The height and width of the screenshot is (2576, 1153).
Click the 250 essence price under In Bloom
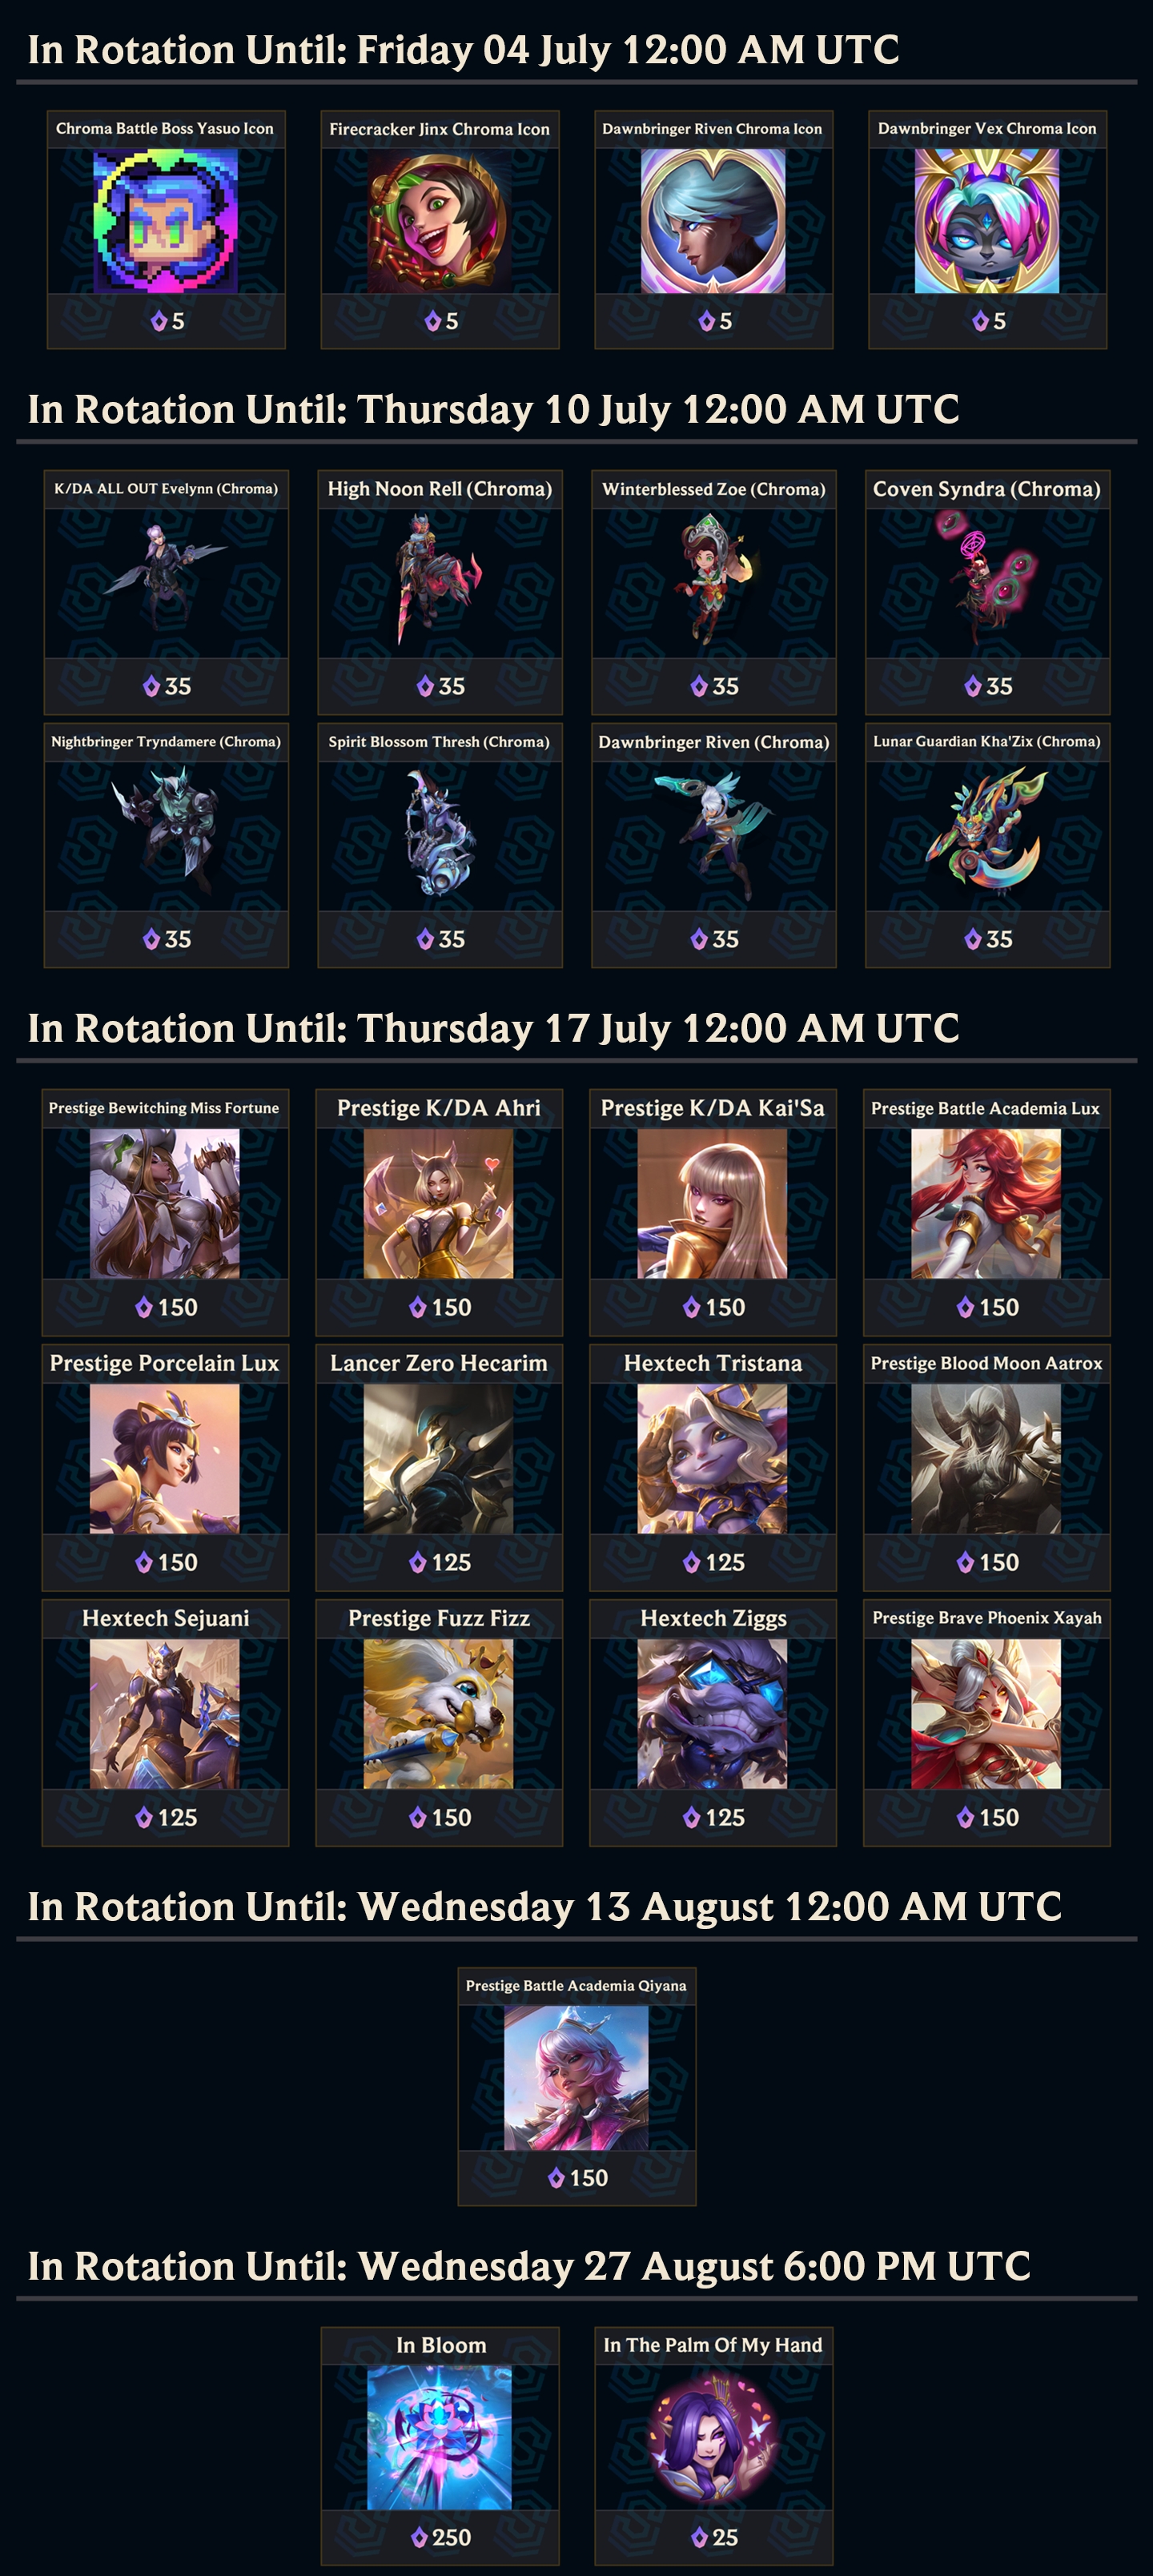tap(441, 2537)
